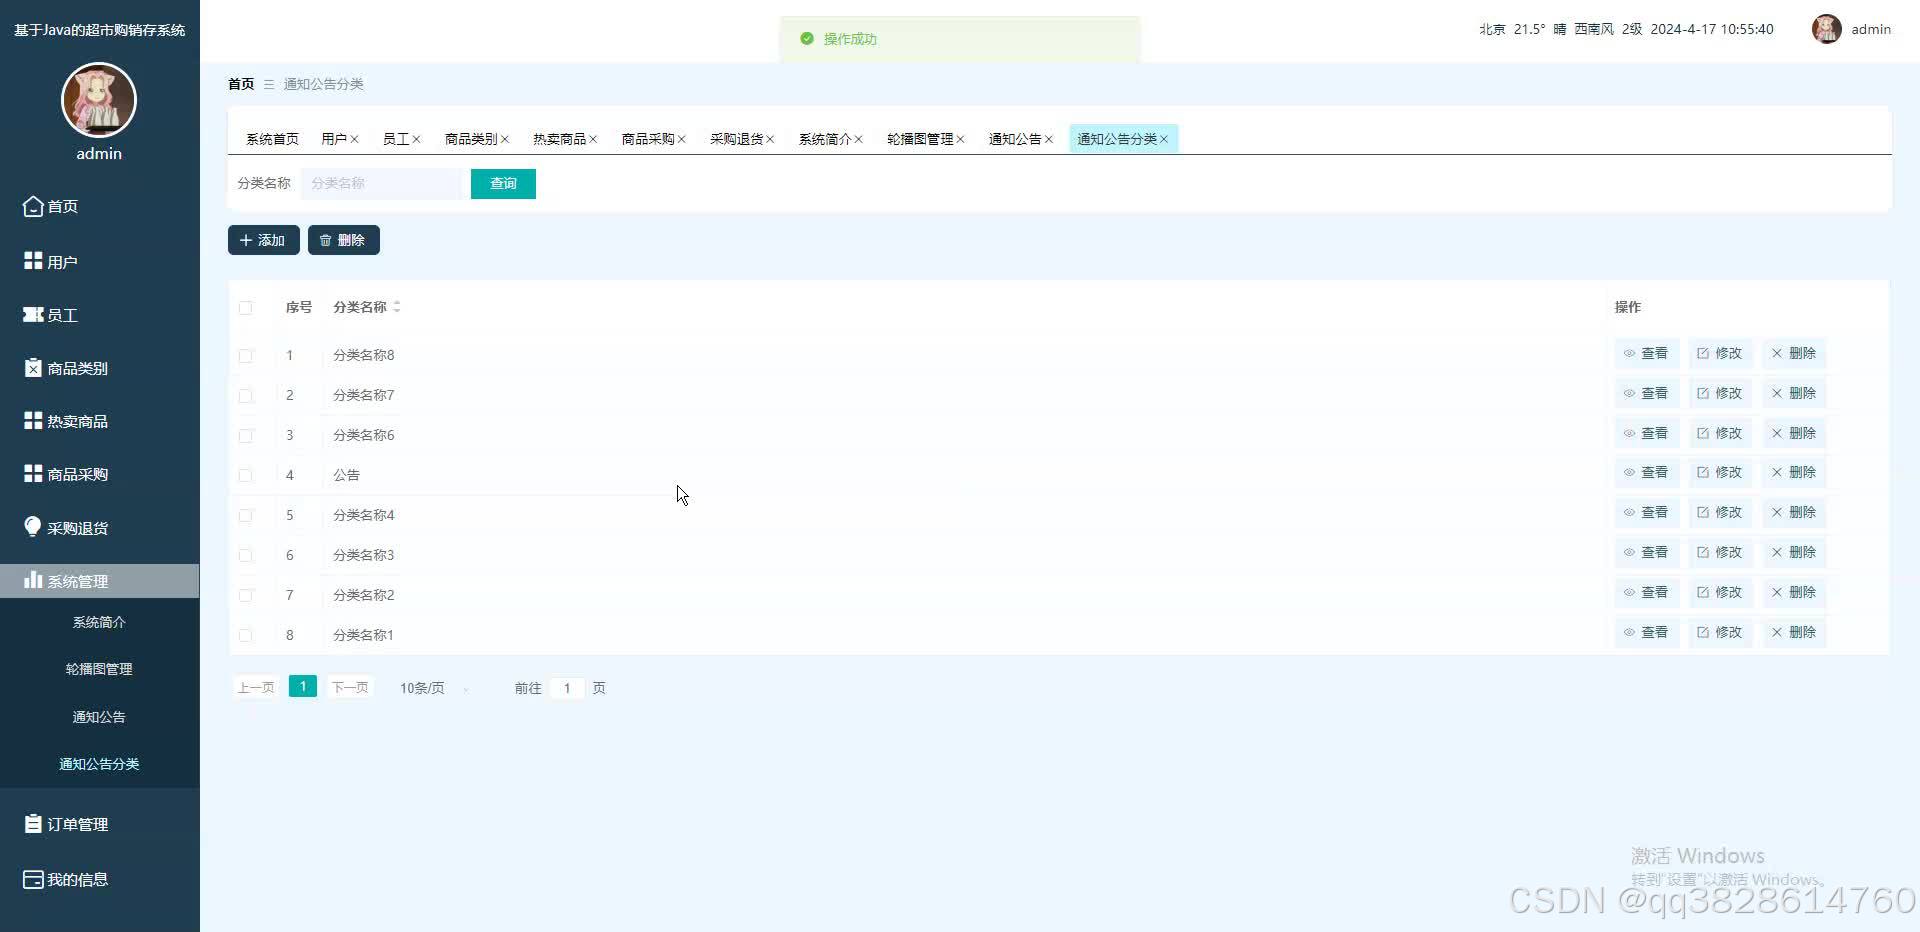Click the grid icon beside 热卖商品
This screenshot has height=932, width=1920.
tap(33, 421)
